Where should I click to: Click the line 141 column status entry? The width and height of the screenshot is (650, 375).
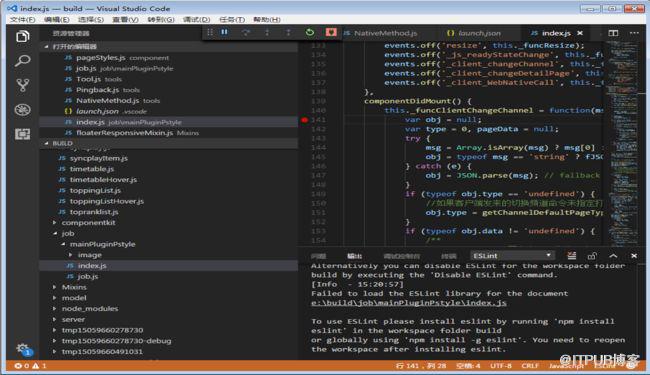421,366
